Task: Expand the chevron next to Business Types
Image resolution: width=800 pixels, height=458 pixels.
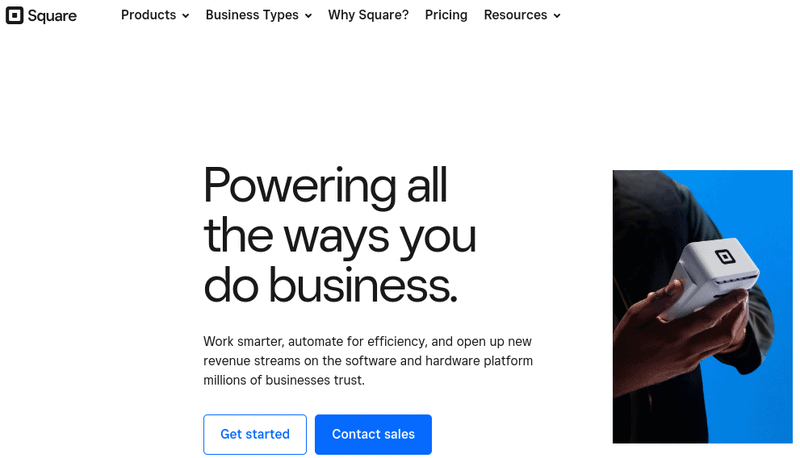Action: [x=308, y=16]
